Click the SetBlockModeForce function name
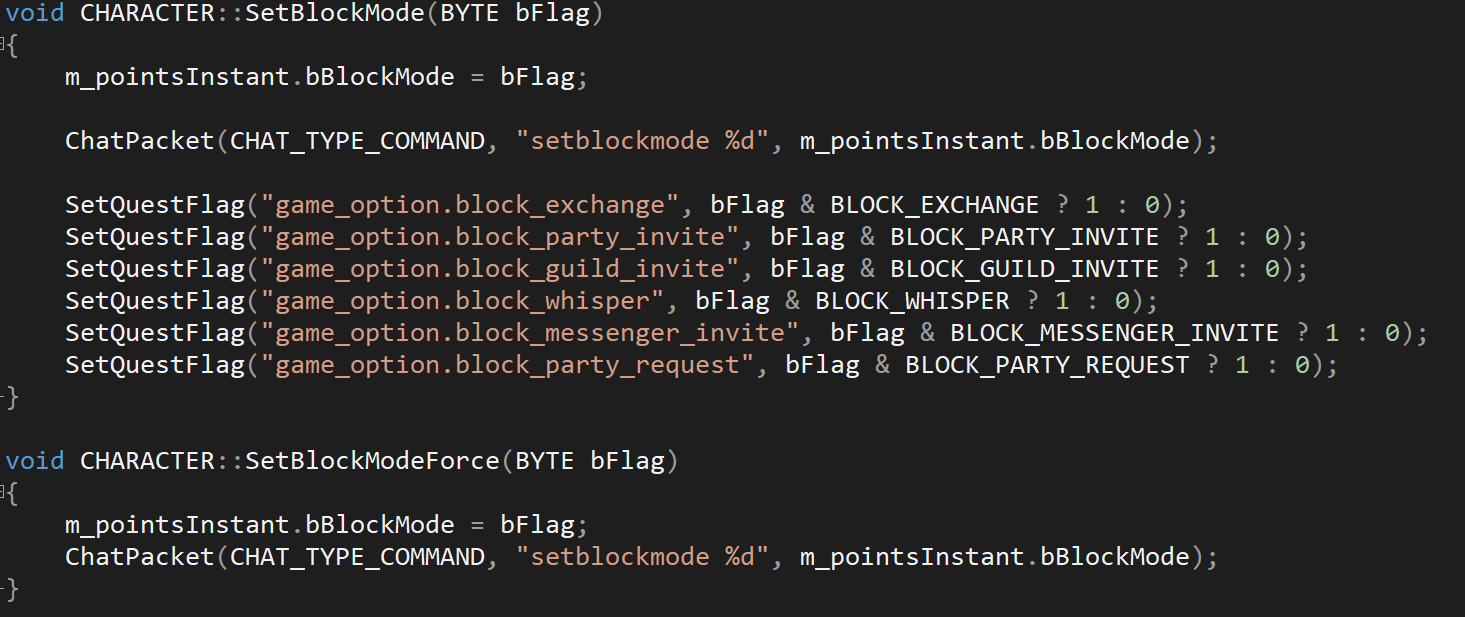Viewport: 1465px width, 617px height. pos(372,461)
